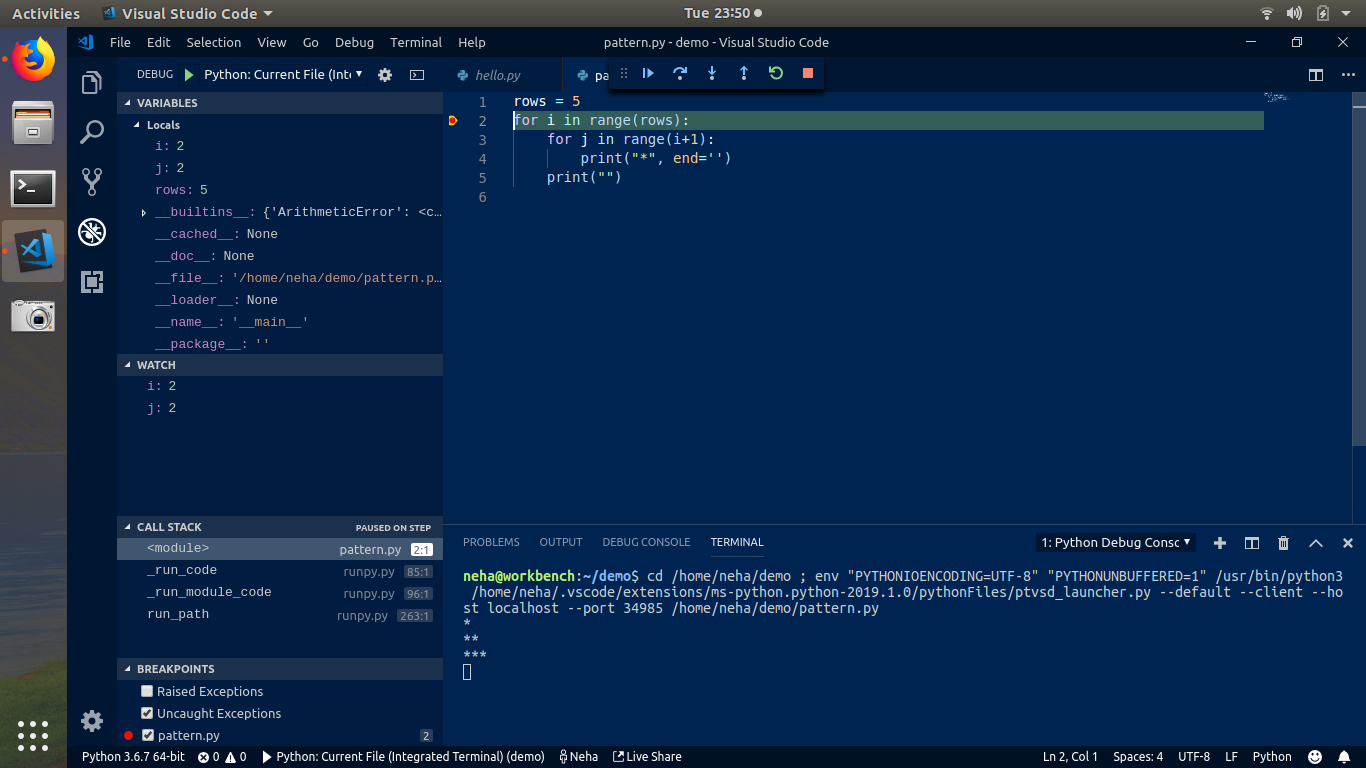1366x768 pixels.
Task: Collapse the Variables section
Action: (127, 102)
